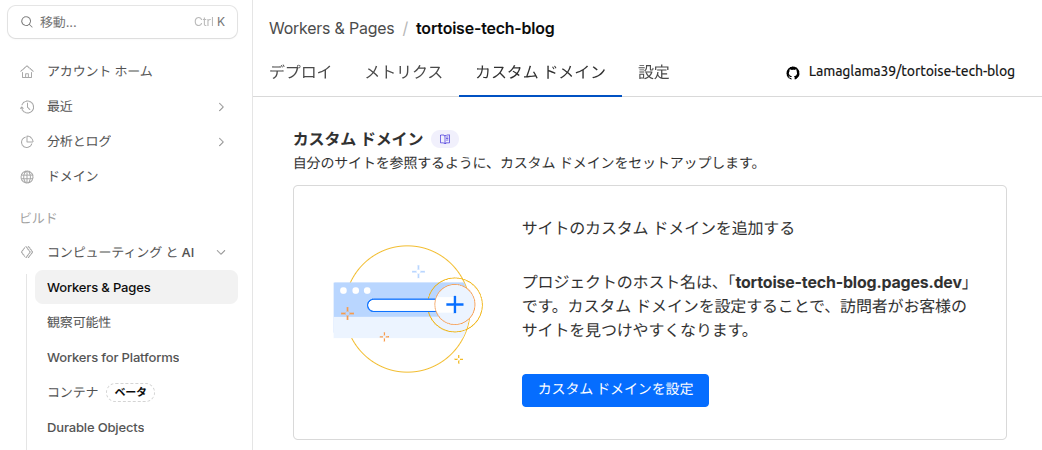Expand the 最近 submenu chevron

point(221,106)
